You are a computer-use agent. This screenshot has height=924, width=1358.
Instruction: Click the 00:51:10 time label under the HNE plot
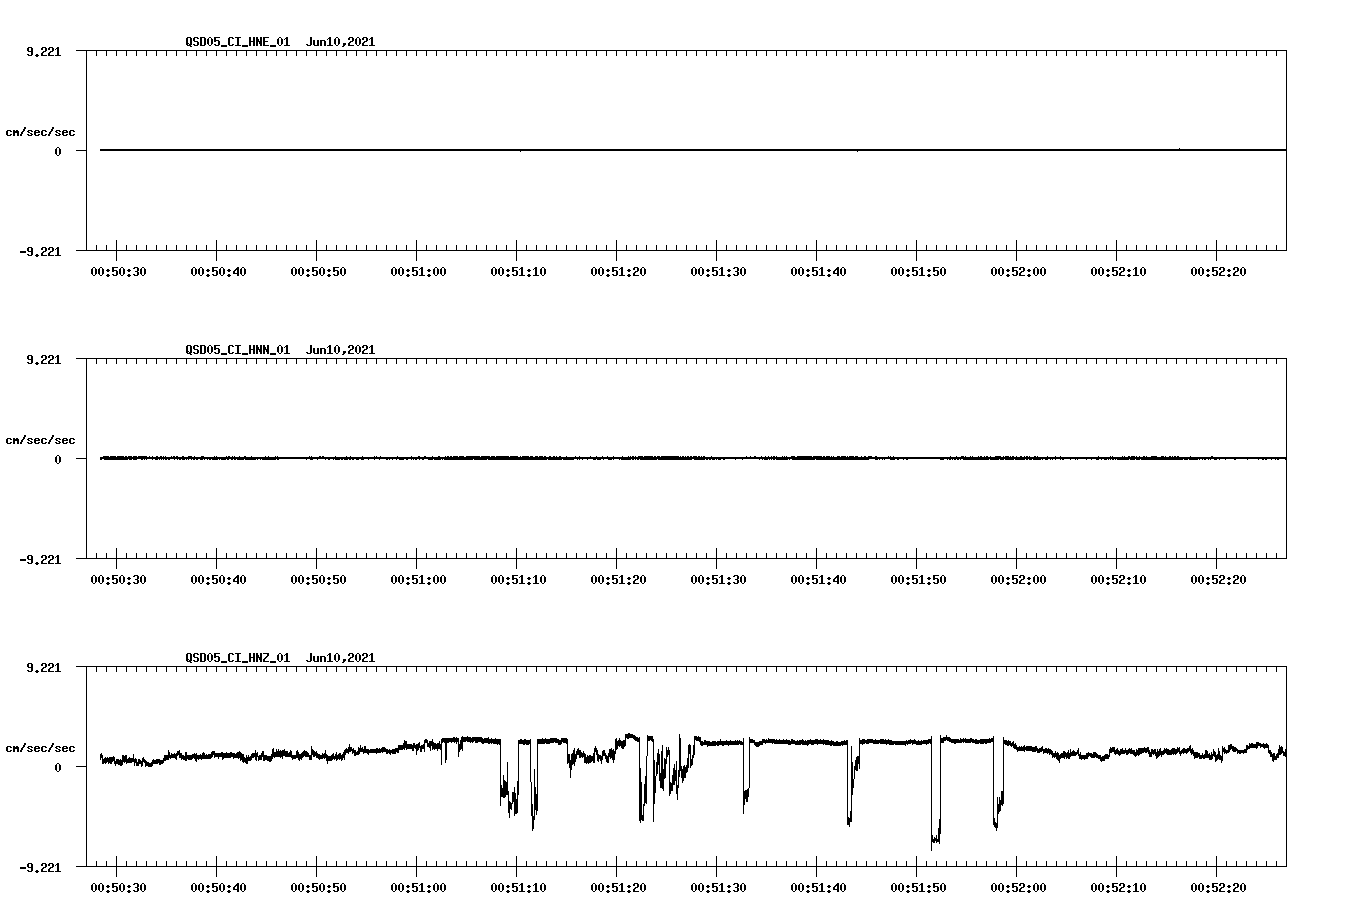518,272
